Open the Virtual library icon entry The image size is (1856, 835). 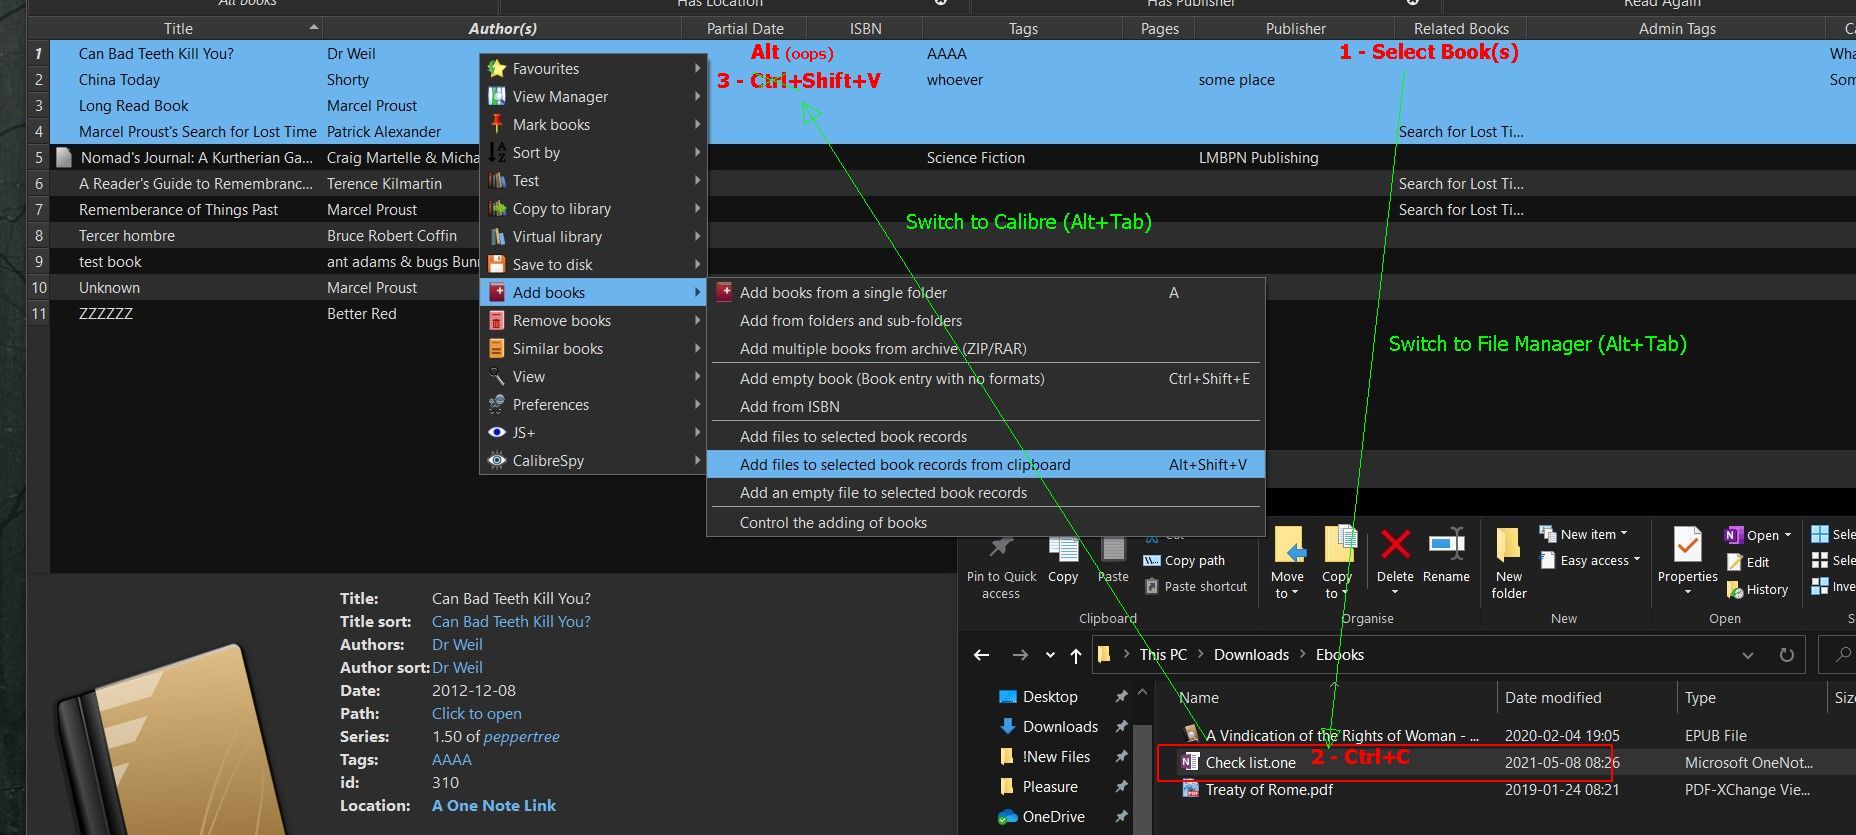pyautogui.click(x=496, y=236)
